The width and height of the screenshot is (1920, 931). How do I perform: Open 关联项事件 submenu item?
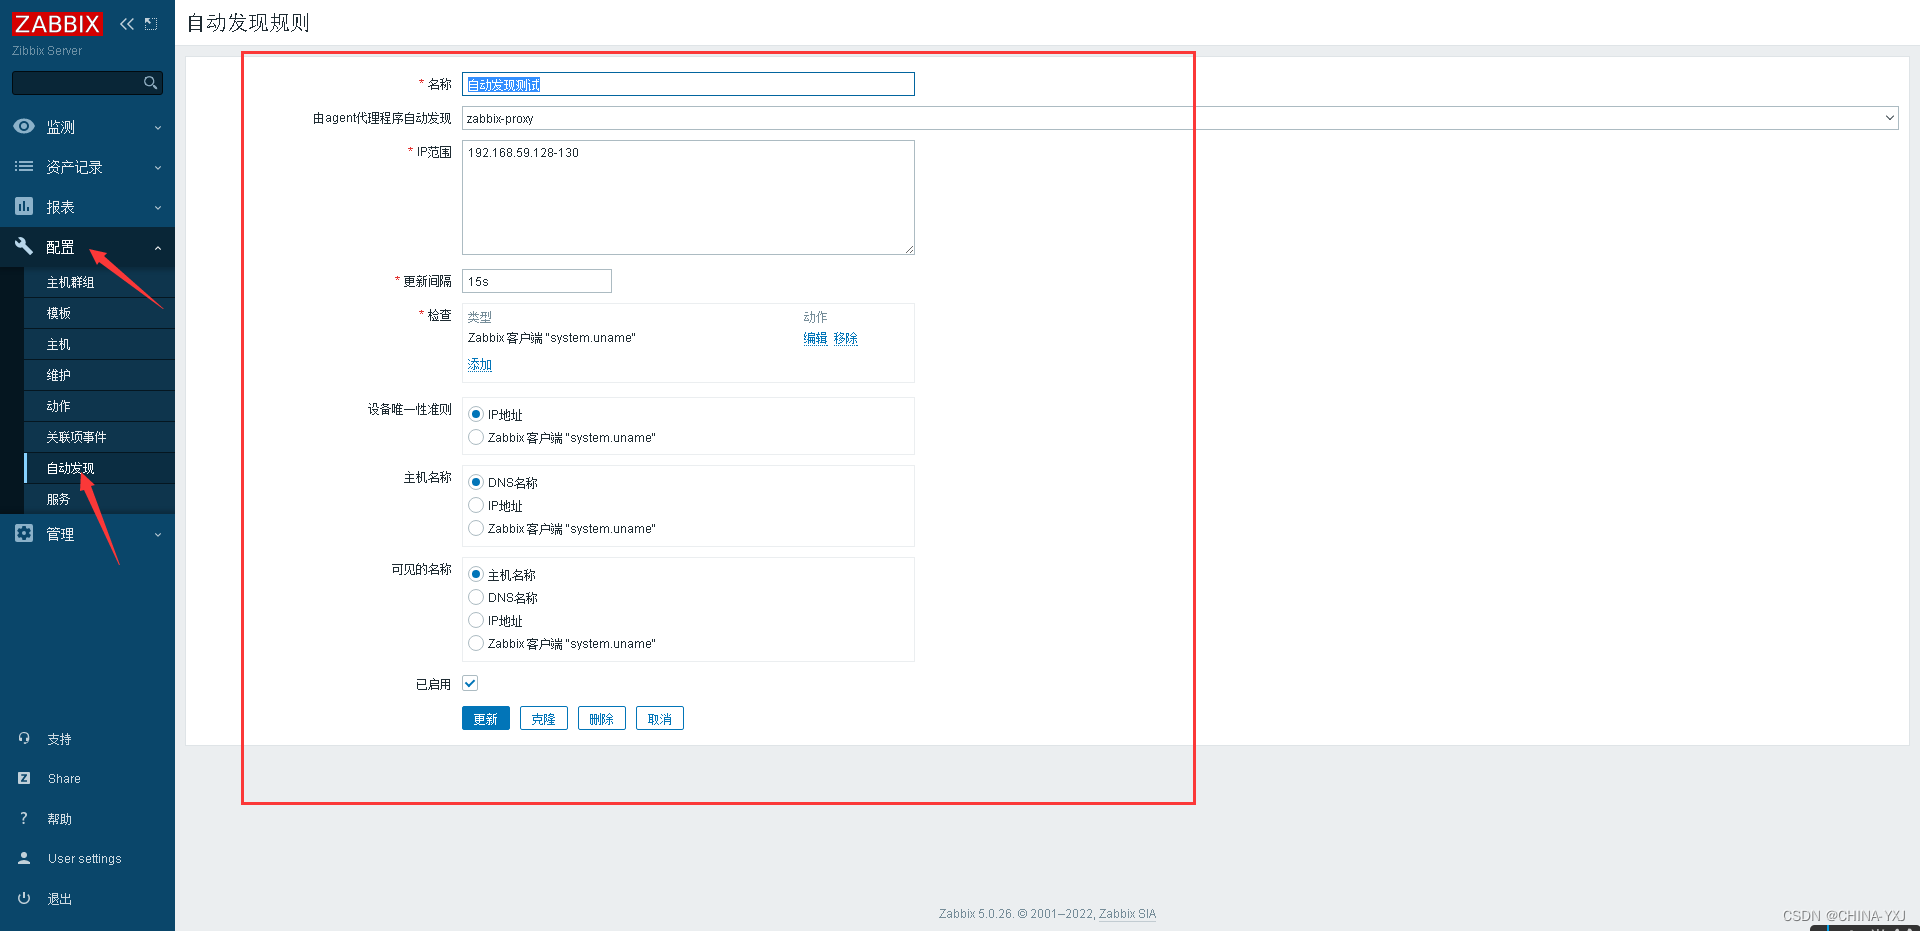(x=99, y=438)
